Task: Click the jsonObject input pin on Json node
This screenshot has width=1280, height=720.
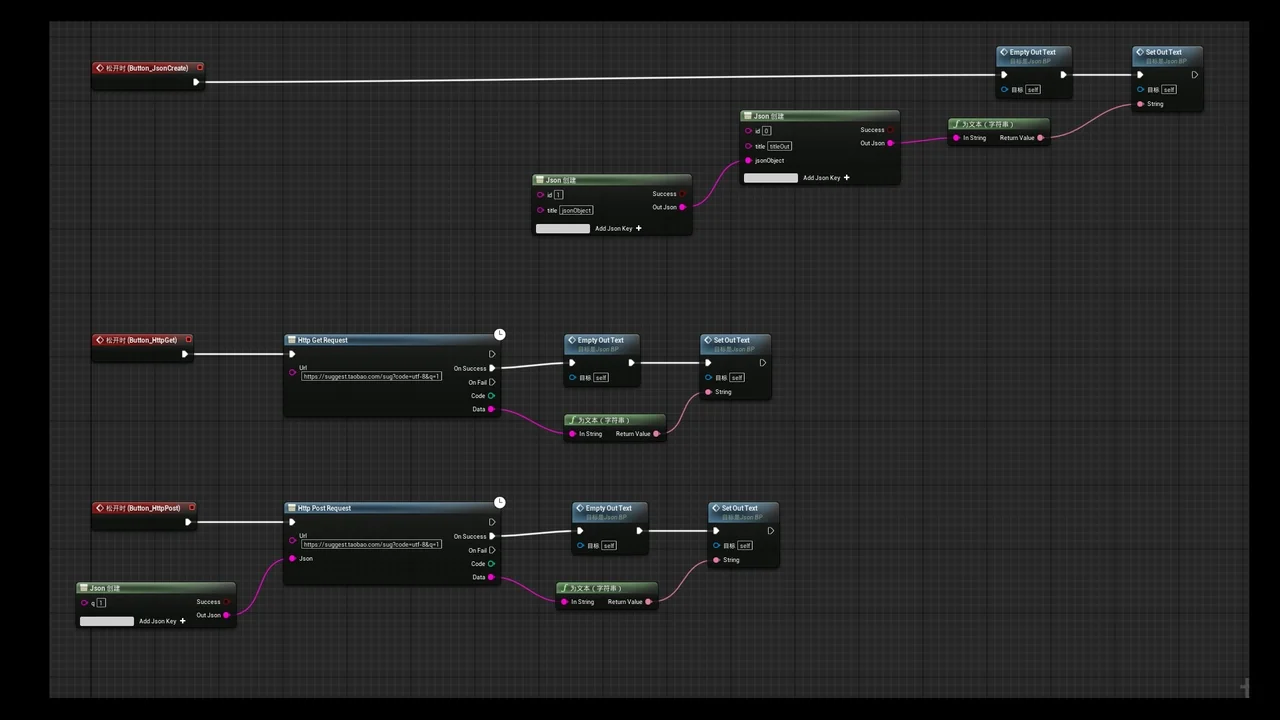Action: click(x=748, y=160)
